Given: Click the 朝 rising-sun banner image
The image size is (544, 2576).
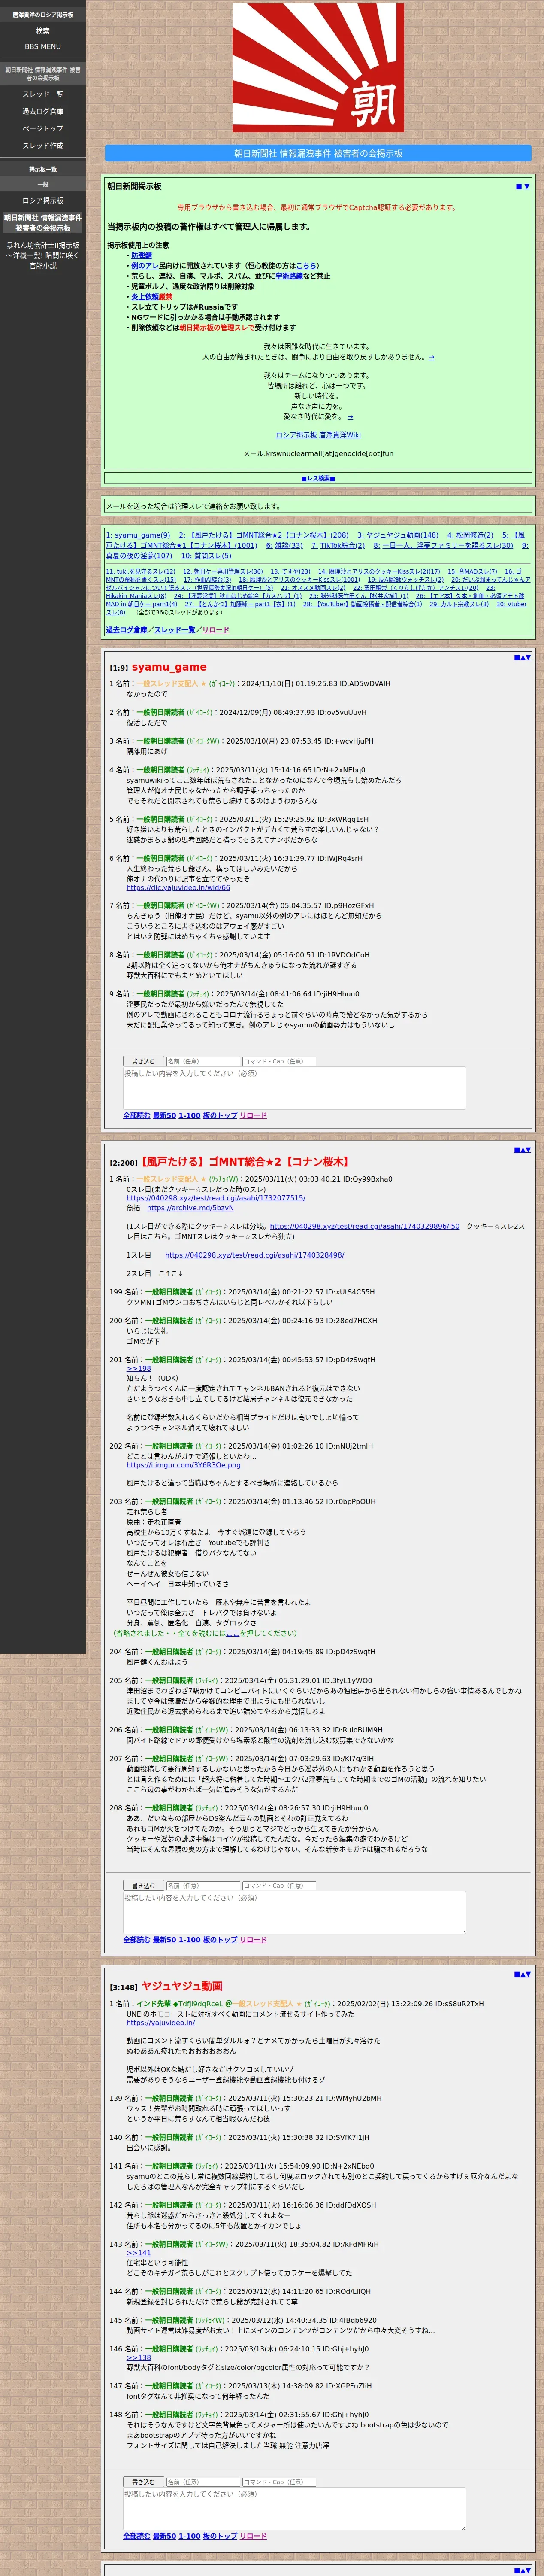Looking at the screenshot, I should click(x=318, y=68).
